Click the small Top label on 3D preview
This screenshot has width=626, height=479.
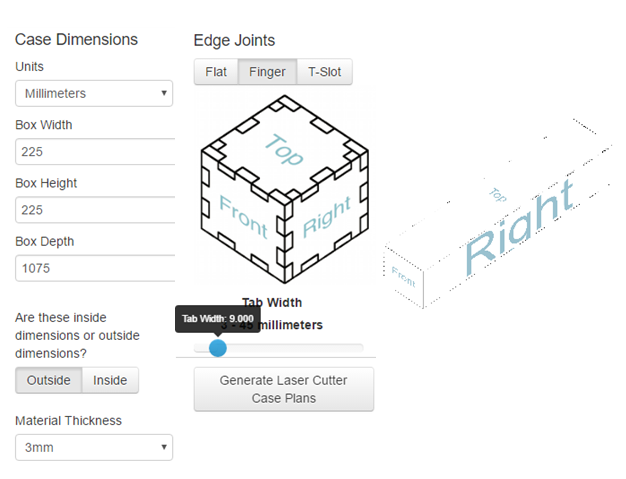495,191
